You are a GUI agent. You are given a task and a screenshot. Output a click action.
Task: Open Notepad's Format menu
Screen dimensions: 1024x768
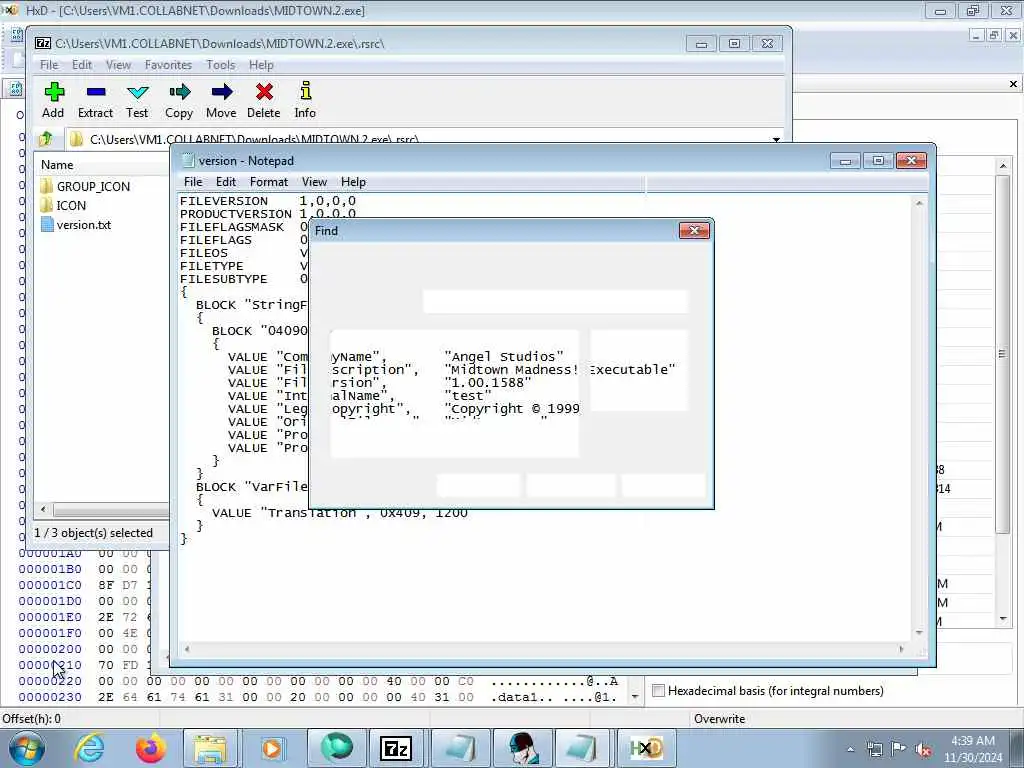point(268,182)
